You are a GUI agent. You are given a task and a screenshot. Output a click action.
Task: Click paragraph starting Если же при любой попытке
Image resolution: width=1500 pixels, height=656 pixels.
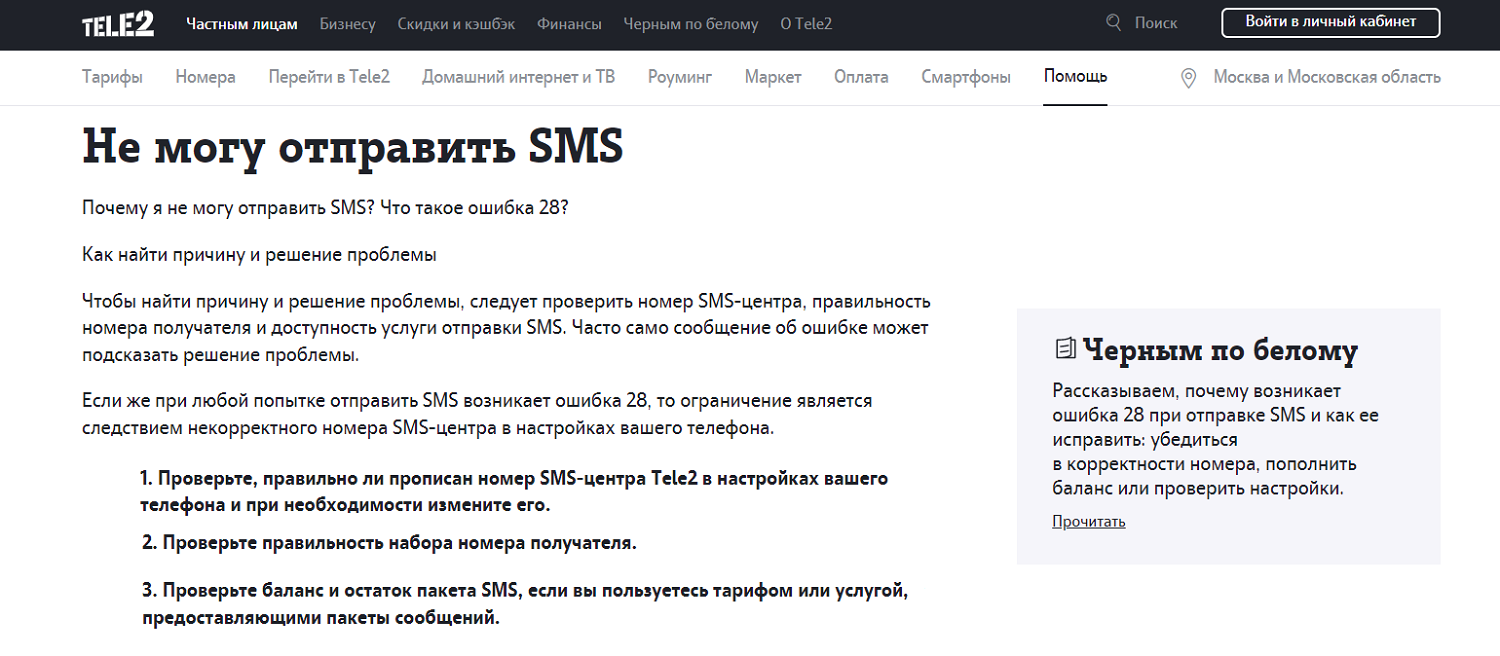[478, 414]
